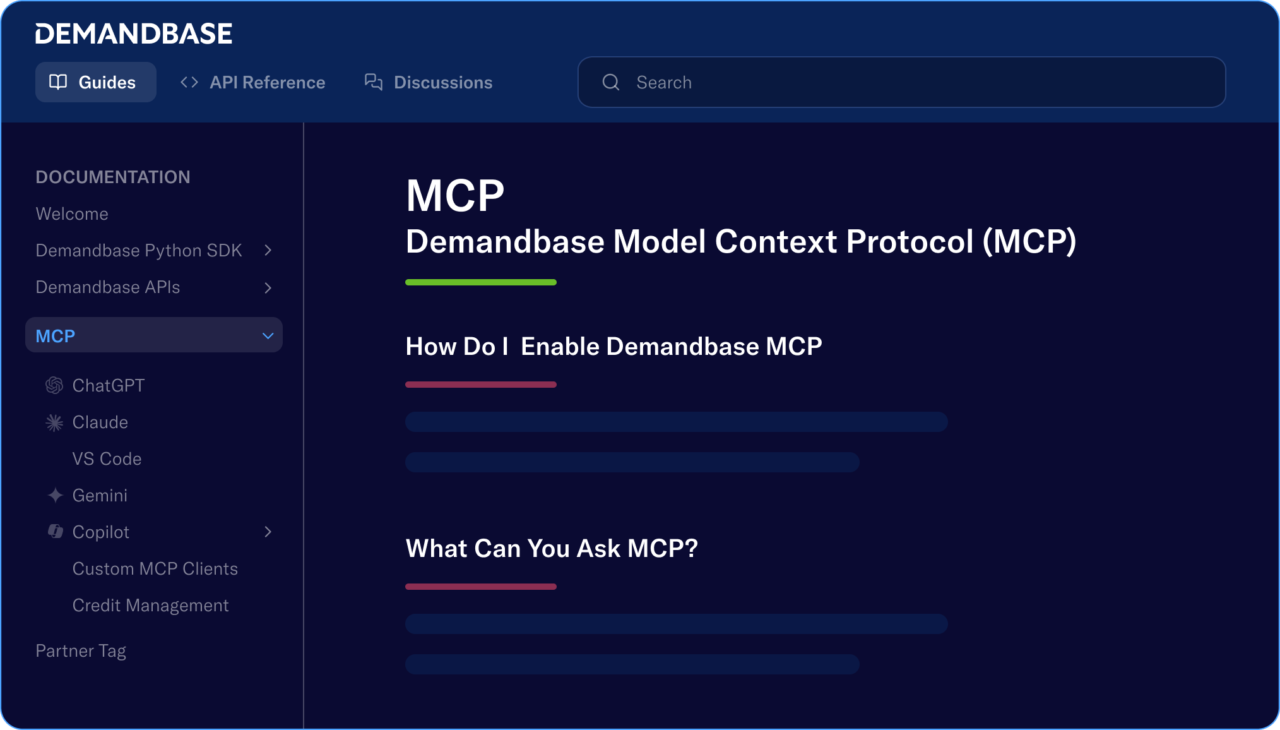Viewport: 1280px width, 730px height.
Task: Open the Copilot guide
Action: coord(101,532)
